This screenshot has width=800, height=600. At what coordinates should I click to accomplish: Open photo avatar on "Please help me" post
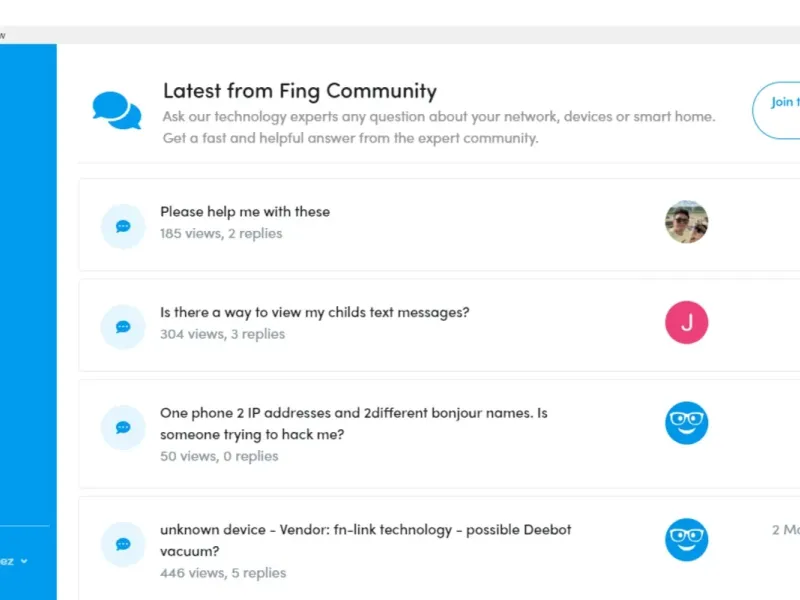pos(686,222)
